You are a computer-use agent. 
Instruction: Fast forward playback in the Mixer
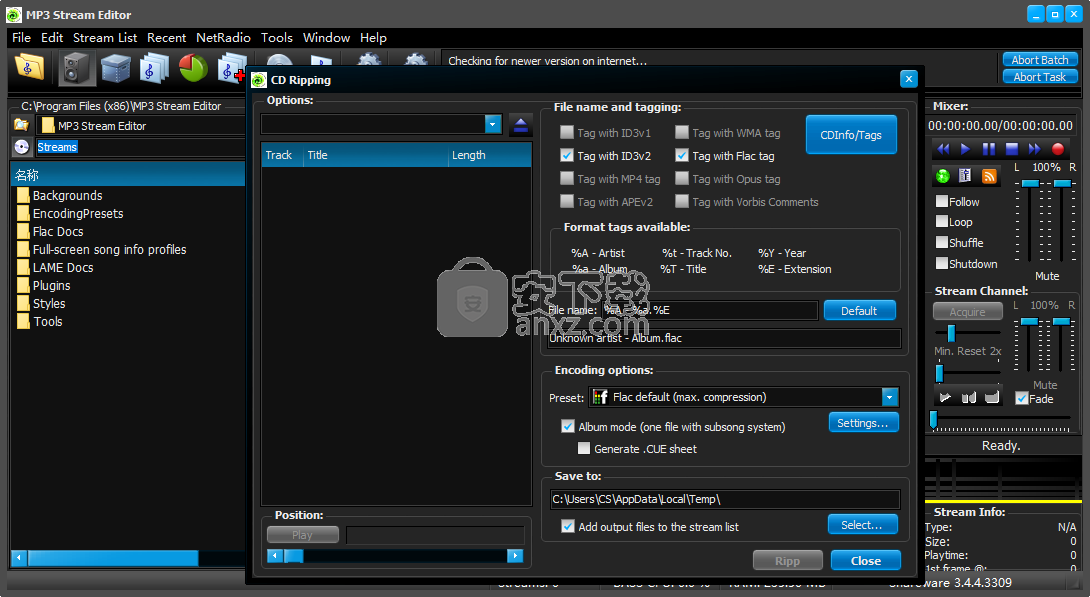click(1034, 149)
